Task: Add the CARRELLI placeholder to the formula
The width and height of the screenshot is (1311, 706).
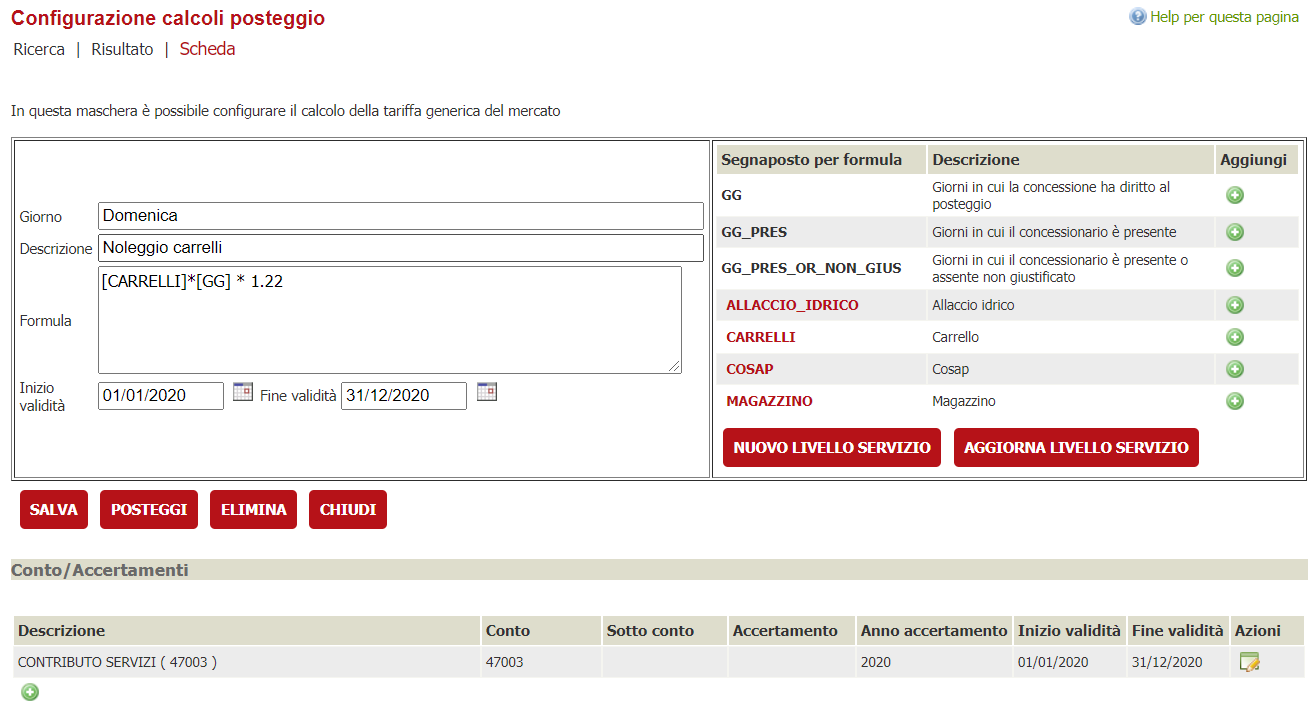Action: click(1234, 337)
